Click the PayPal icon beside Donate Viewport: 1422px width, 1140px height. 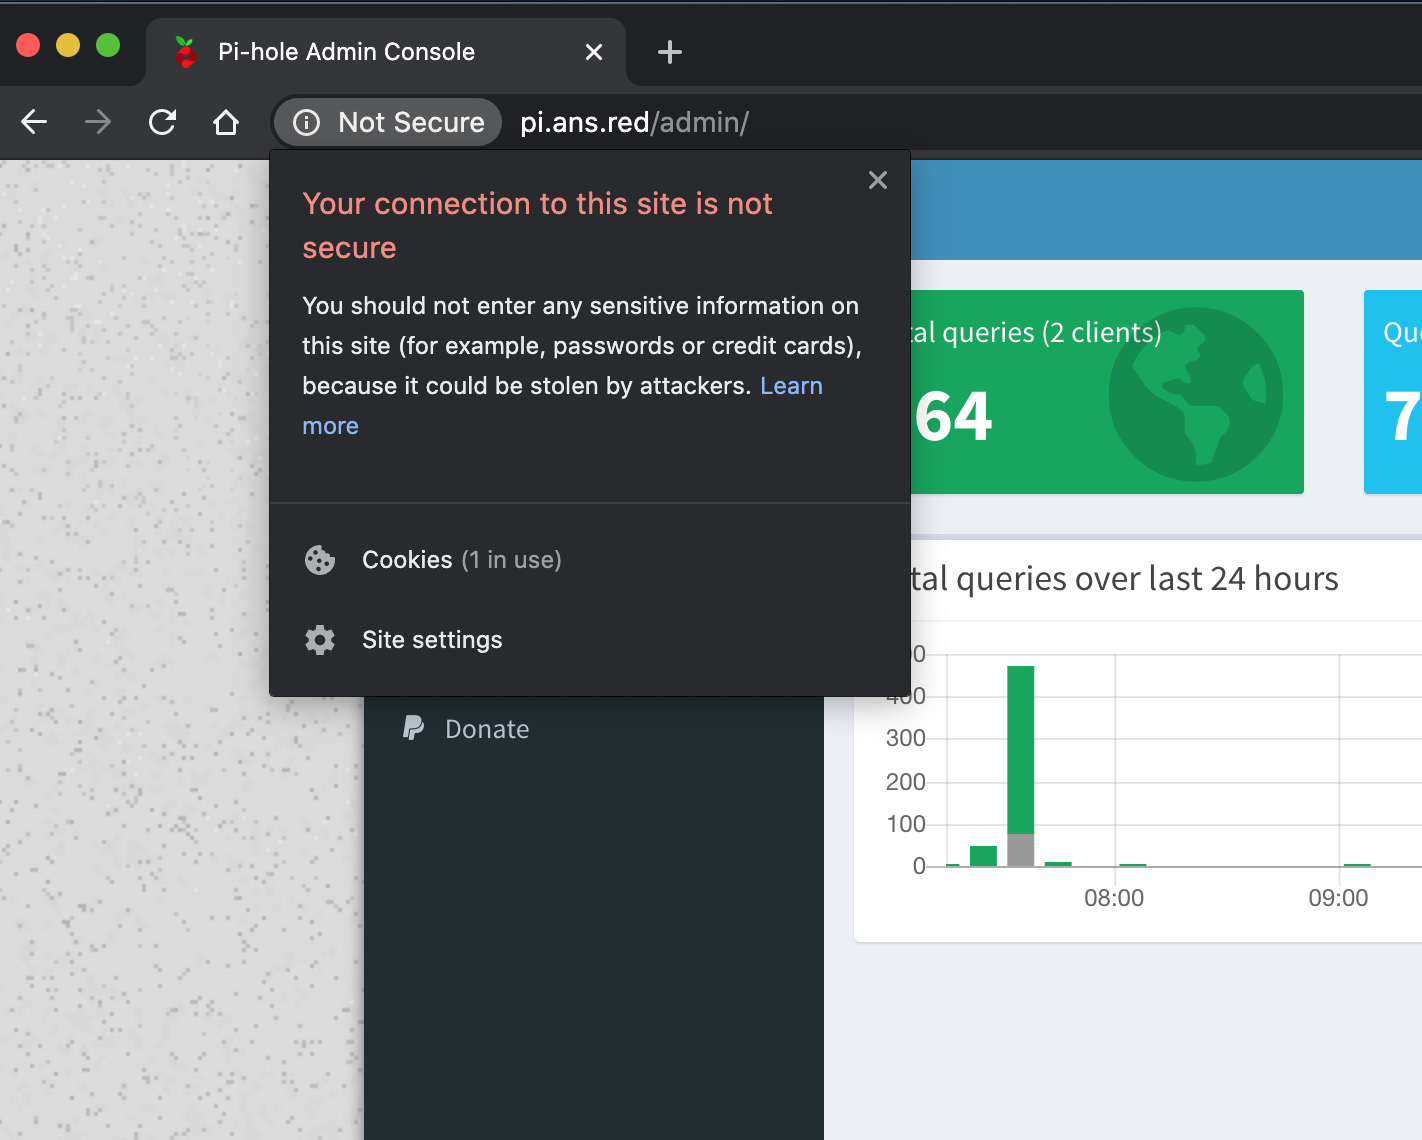tap(413, 728)
